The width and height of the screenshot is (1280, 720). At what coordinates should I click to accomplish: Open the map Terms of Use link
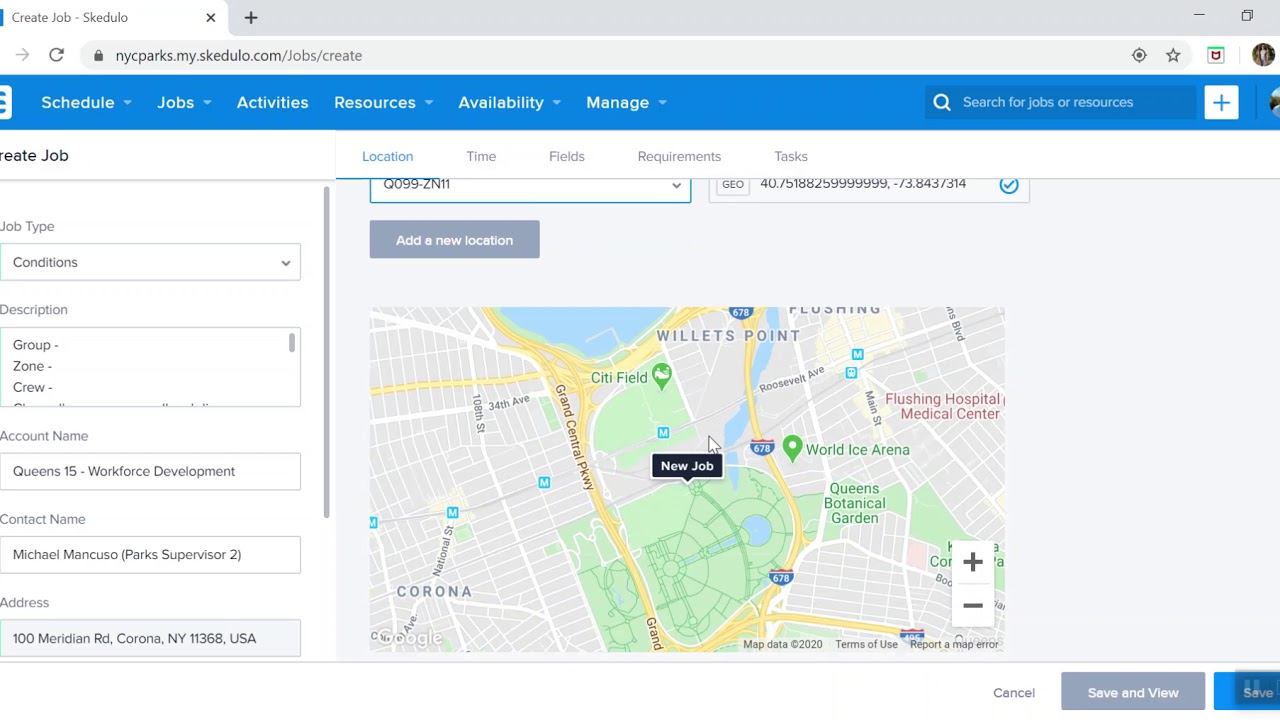[x=867, y=645]
